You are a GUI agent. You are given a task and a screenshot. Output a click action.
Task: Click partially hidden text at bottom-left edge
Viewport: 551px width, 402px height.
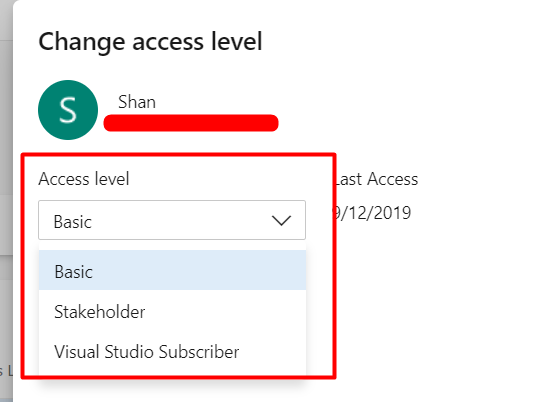6,371
